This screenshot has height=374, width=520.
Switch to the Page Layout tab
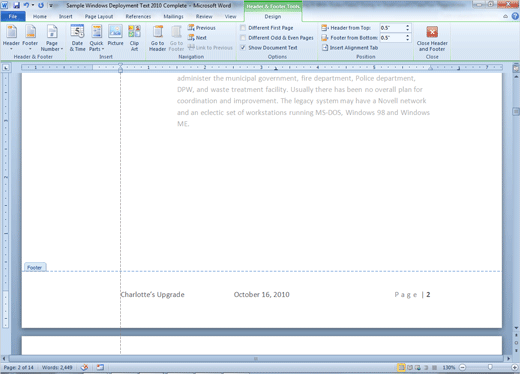(x=99, y=16)
